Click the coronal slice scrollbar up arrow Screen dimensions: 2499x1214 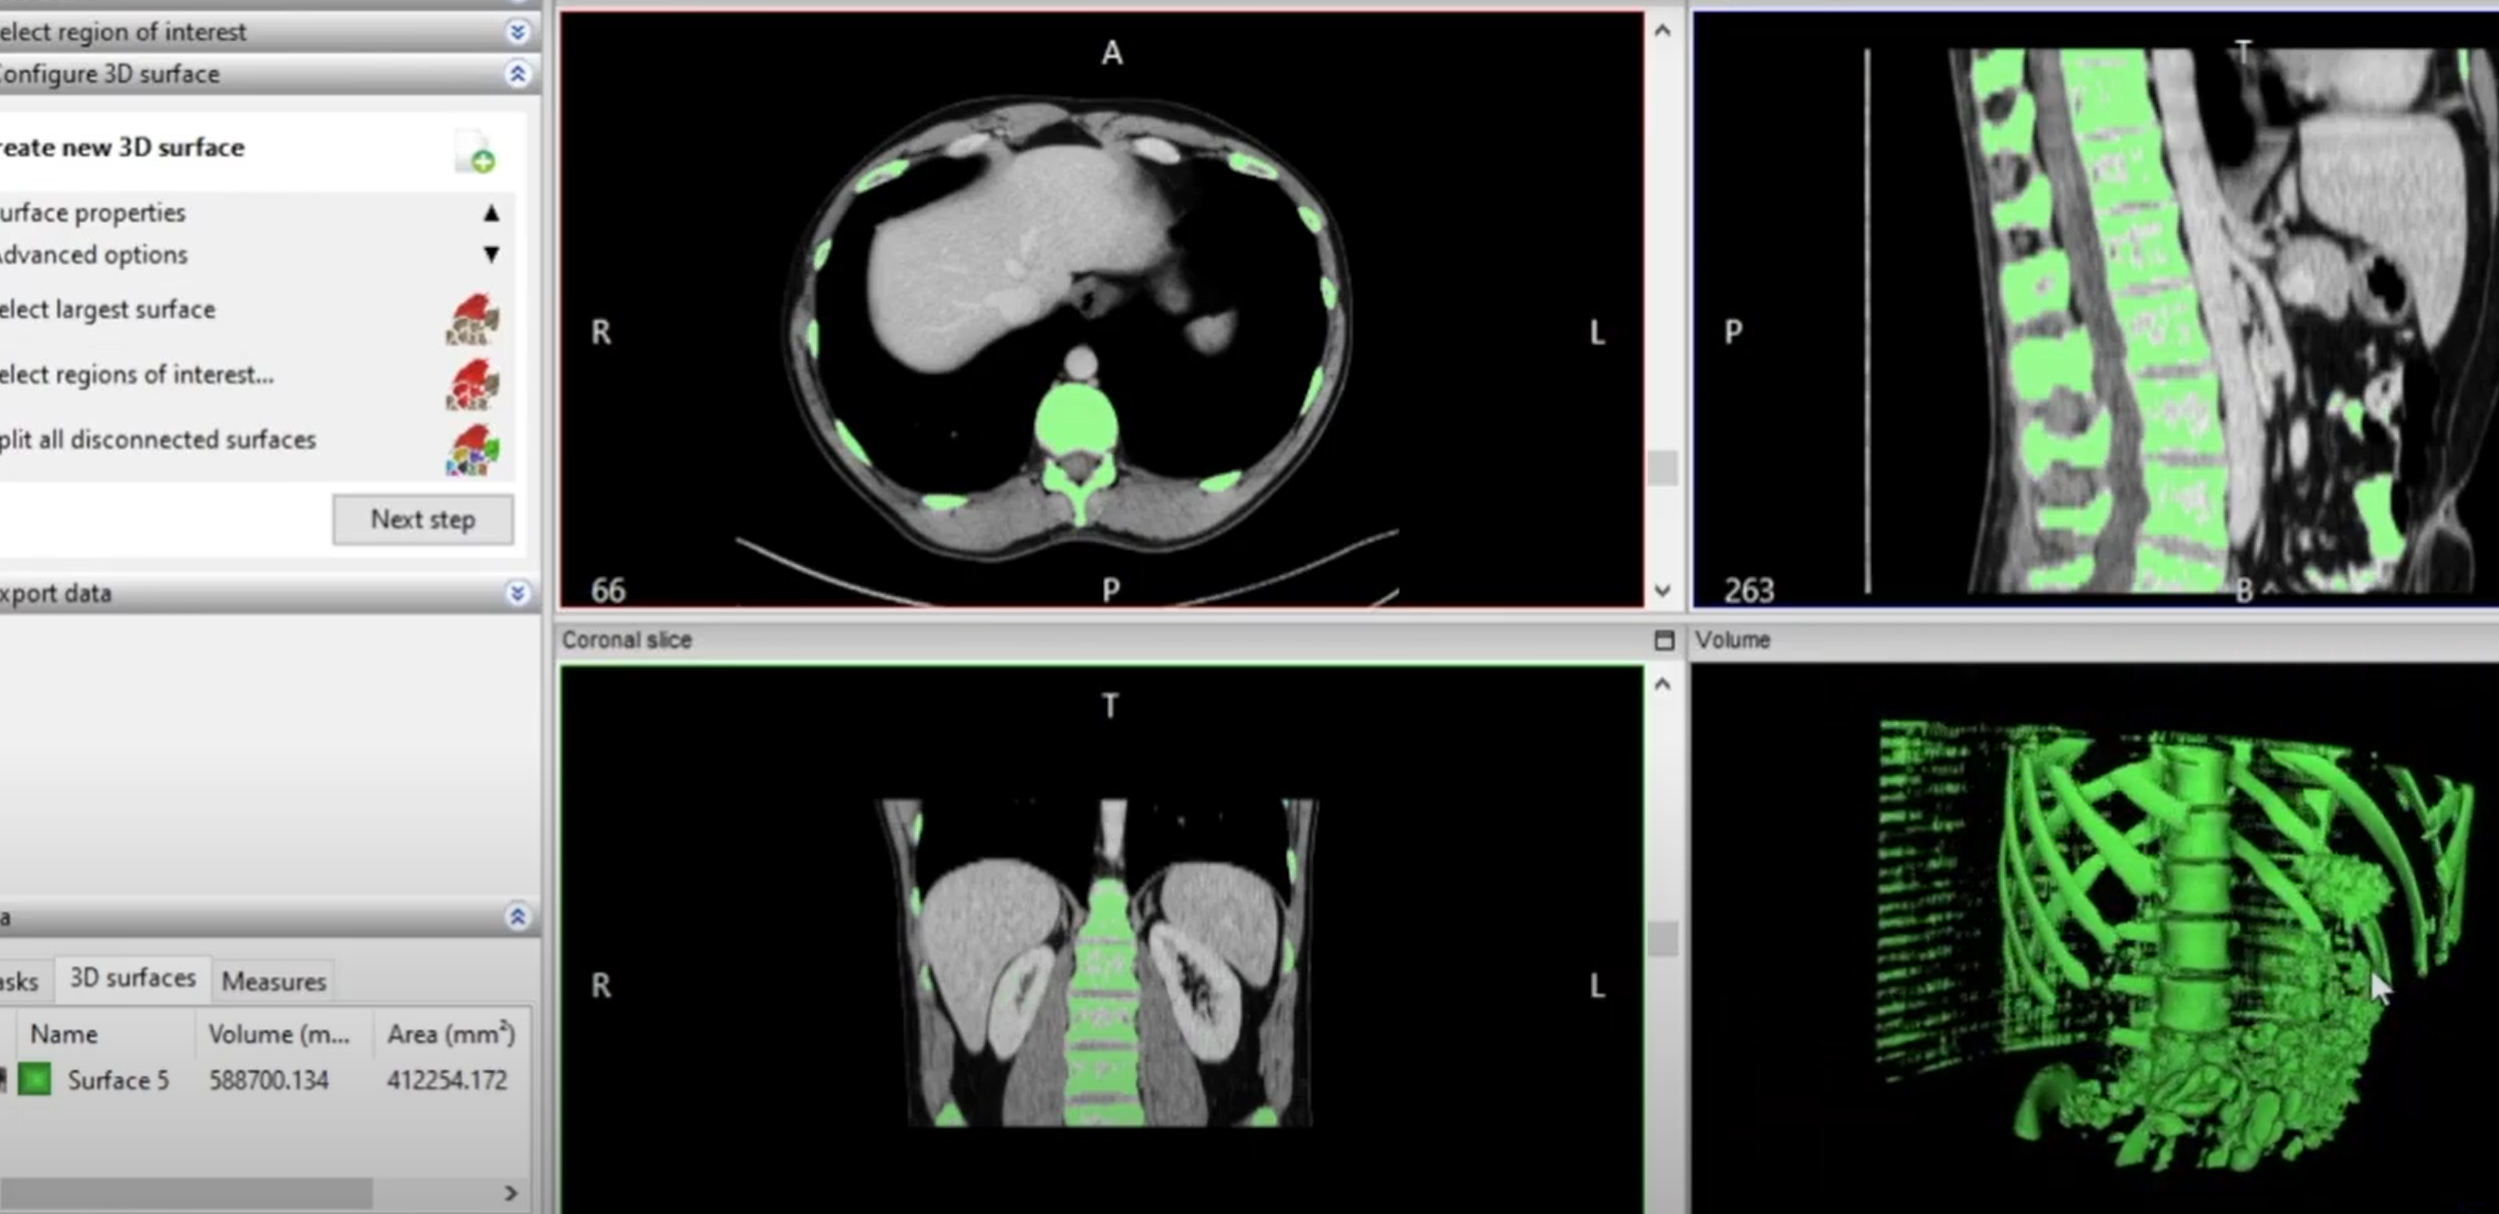[1662, 685]
